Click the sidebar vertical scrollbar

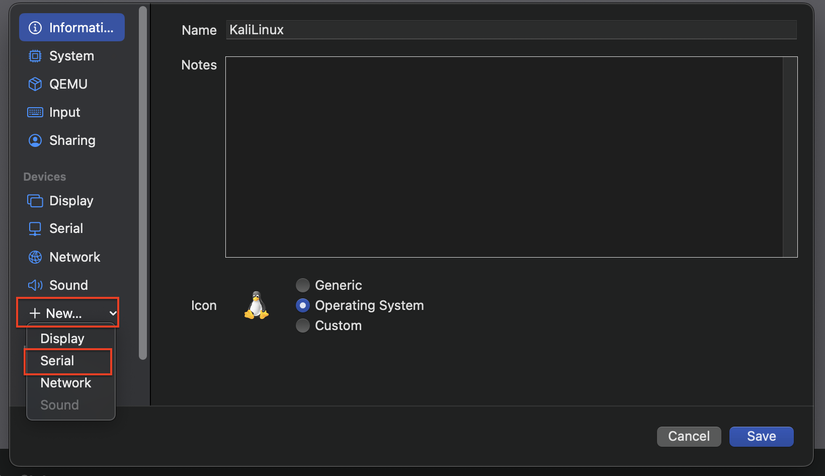(143, 183)
